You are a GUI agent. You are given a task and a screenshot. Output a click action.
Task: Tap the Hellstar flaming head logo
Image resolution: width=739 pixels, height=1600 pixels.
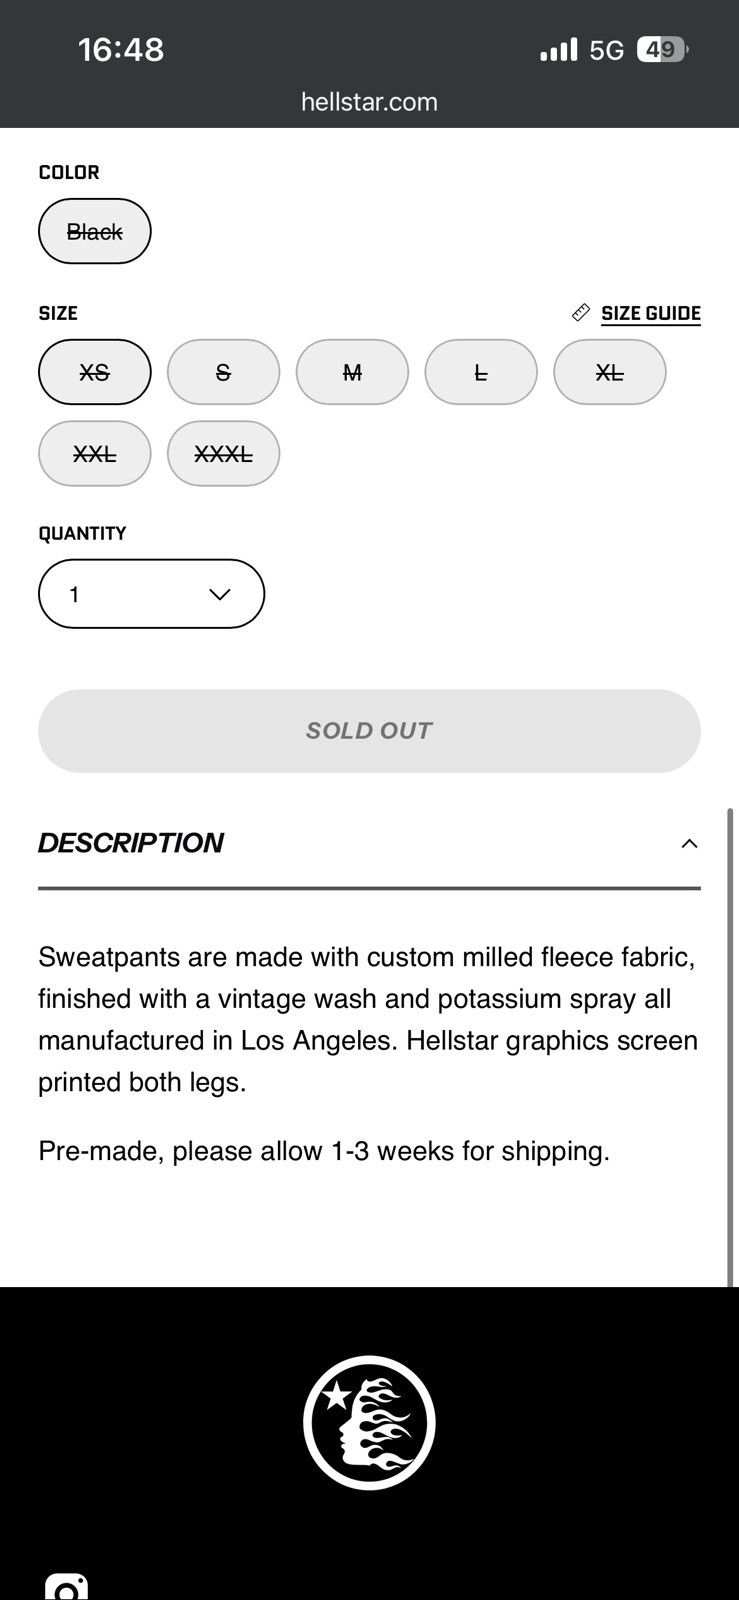369,1422
